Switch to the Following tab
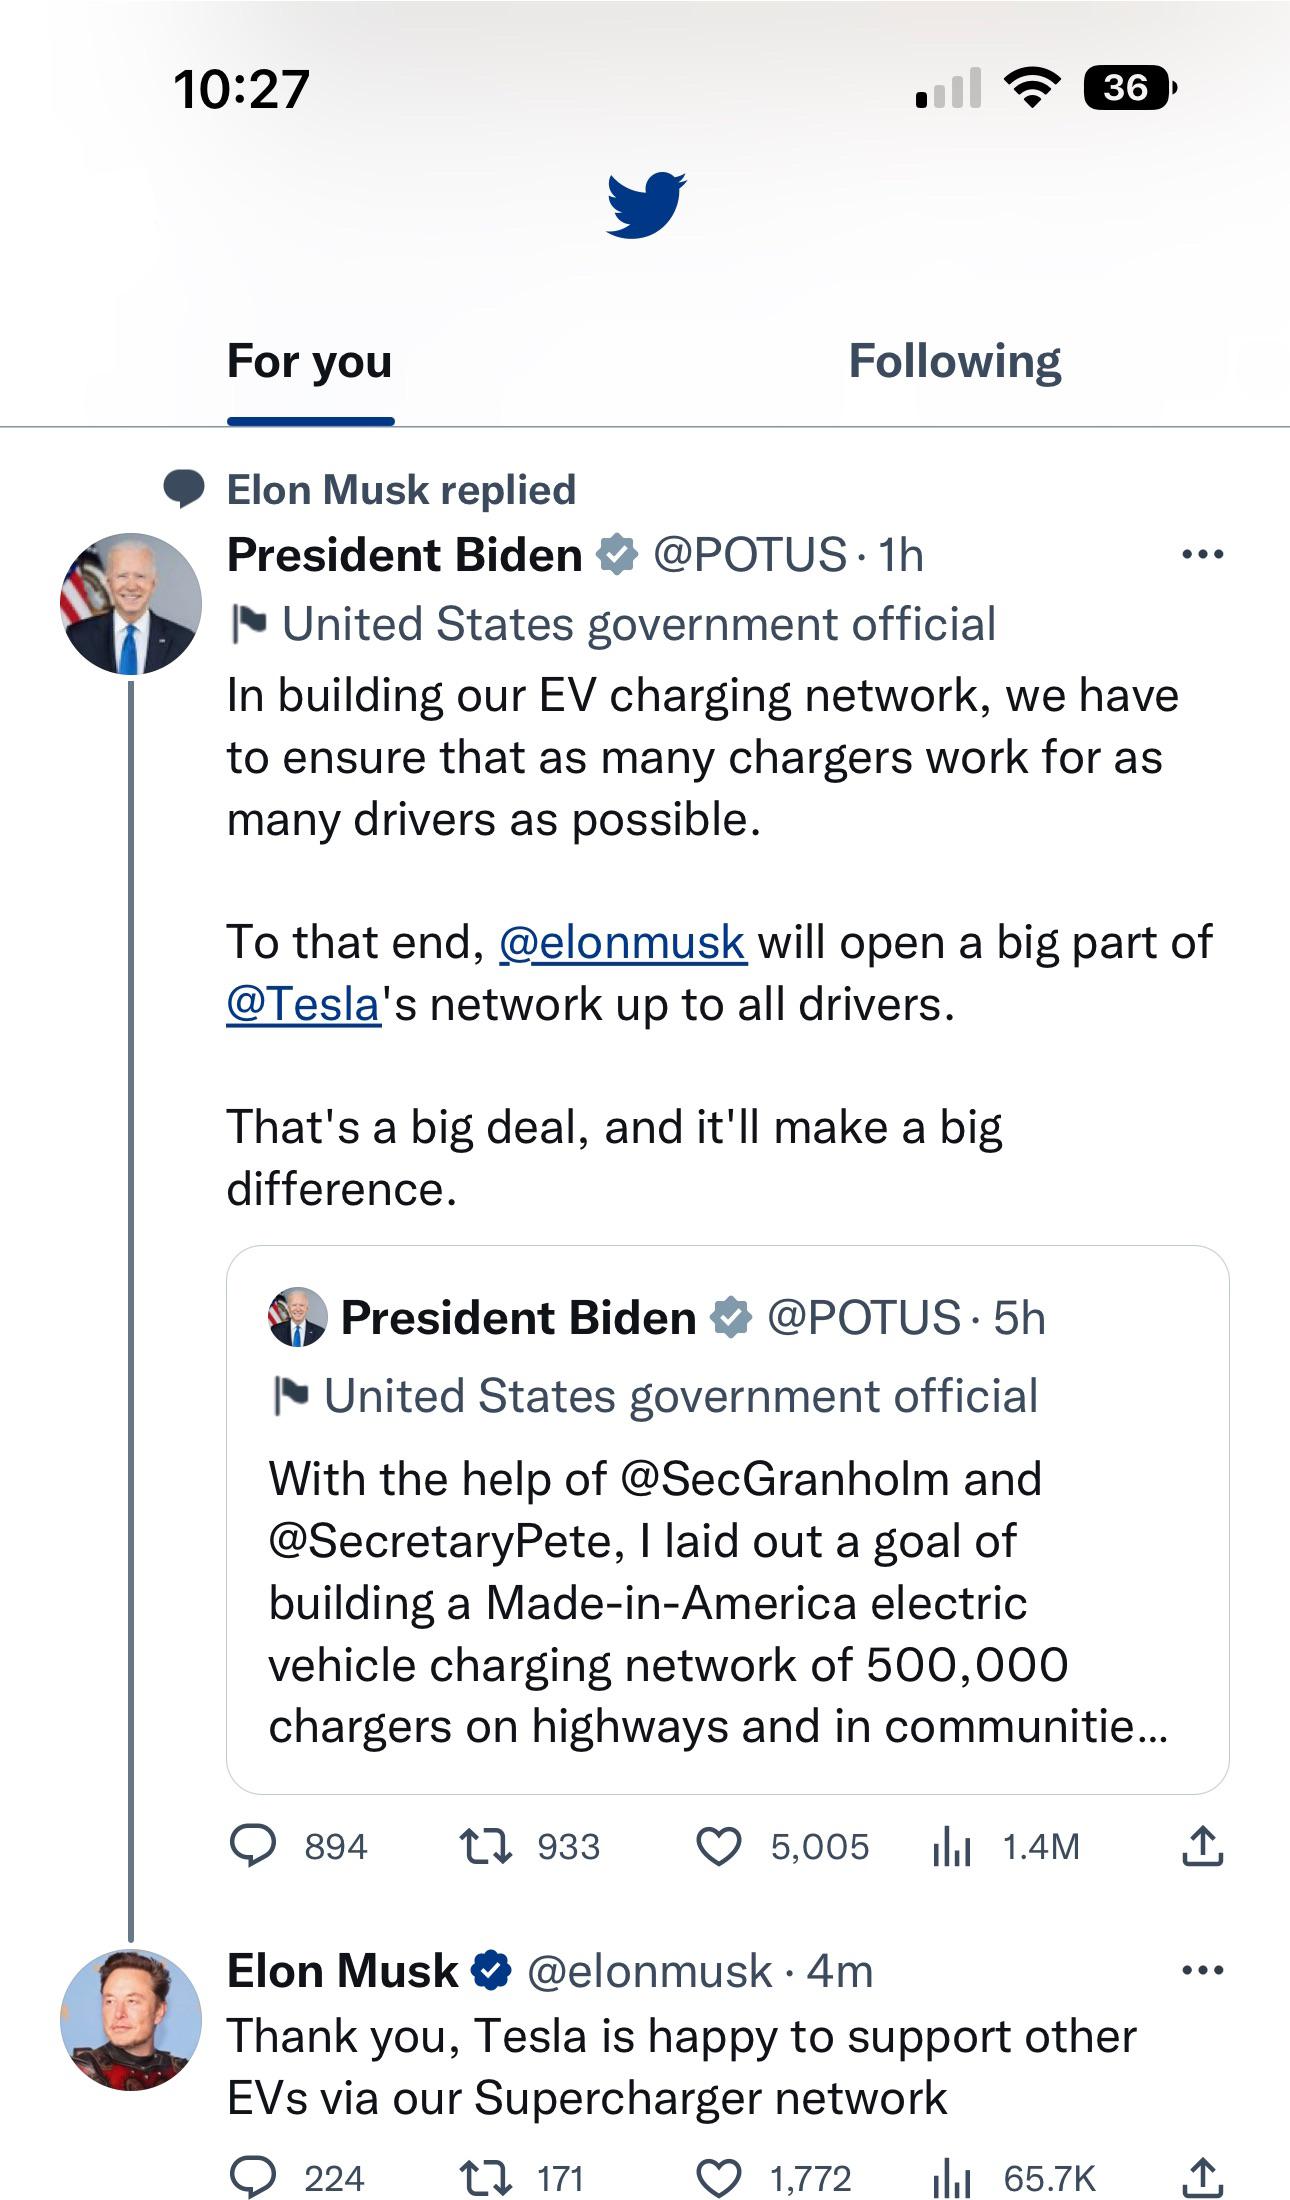 click(954, 362)
